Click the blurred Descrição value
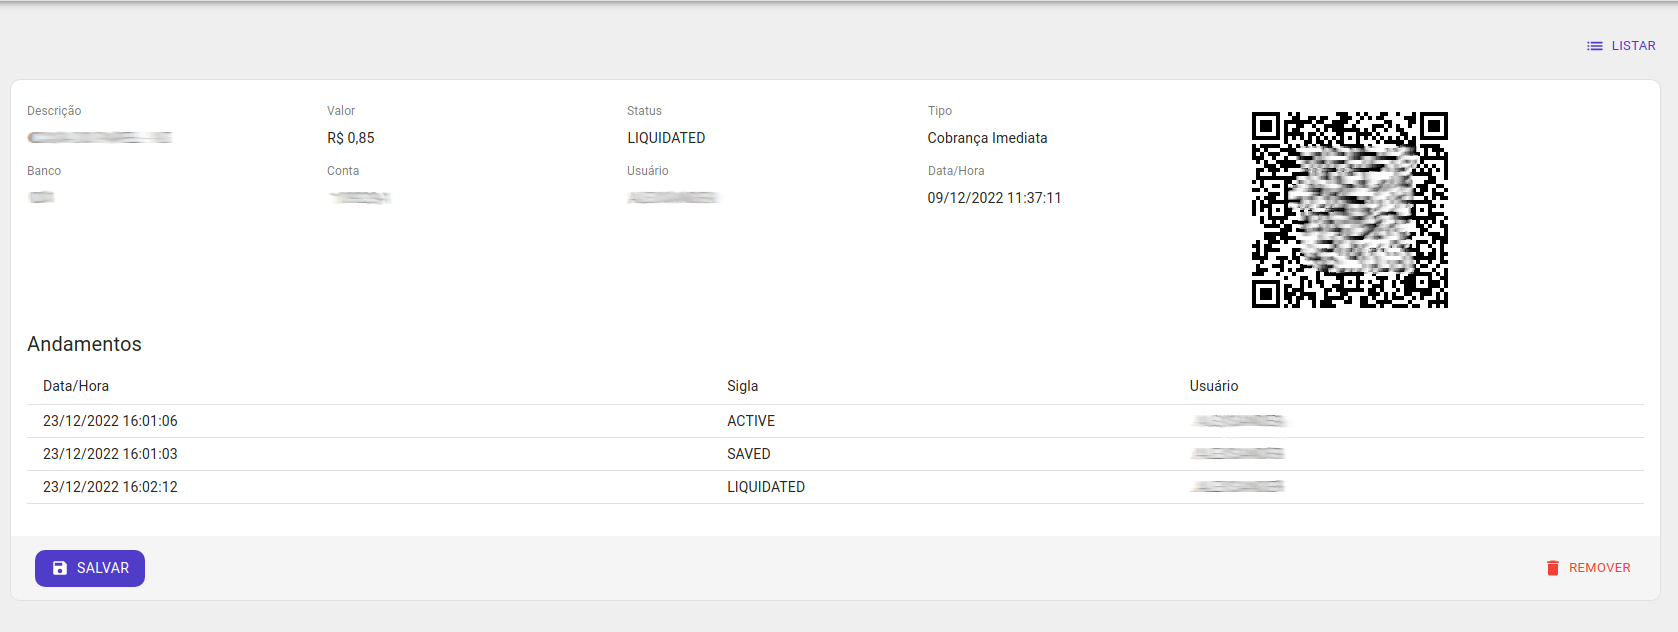 click(x=100, y=138)
